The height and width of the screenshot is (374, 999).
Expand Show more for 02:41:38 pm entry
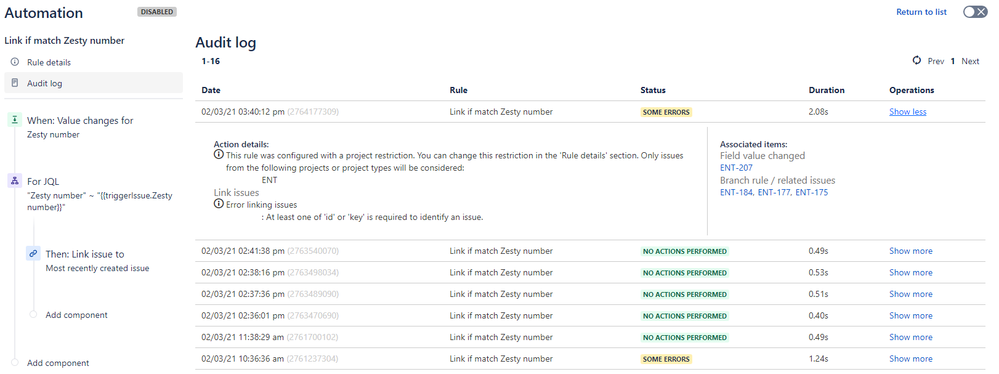pyautogui.click(x=911, y=251)
